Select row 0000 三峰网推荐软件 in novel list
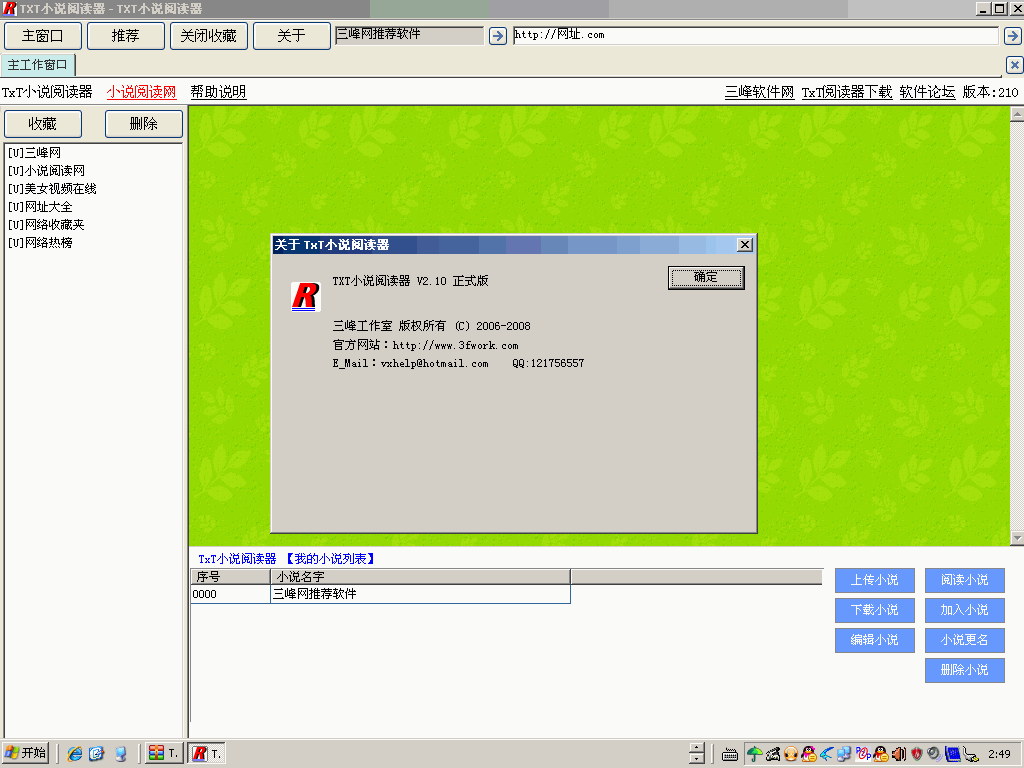1024x768 pixels. (x=380, y=594)
